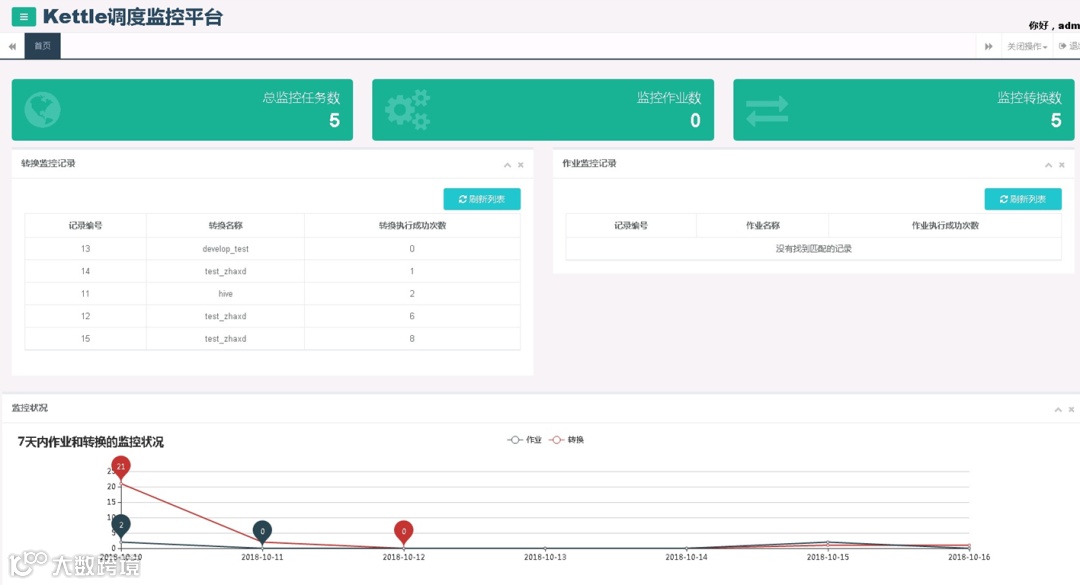
Task: Click 记录编号 header in 转换监控记录 table
Action: 85,225
